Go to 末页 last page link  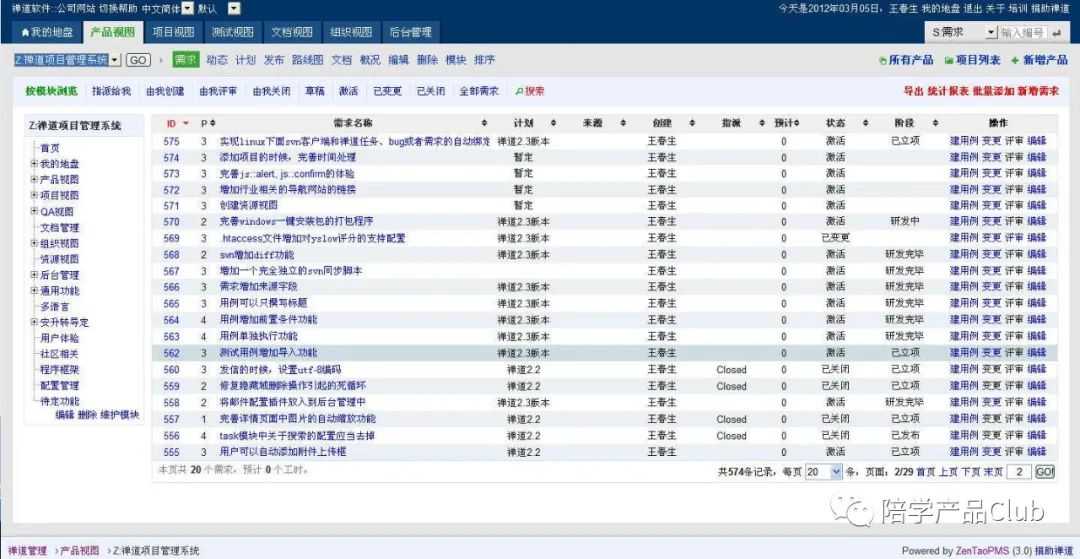click(x=993, y=472)
